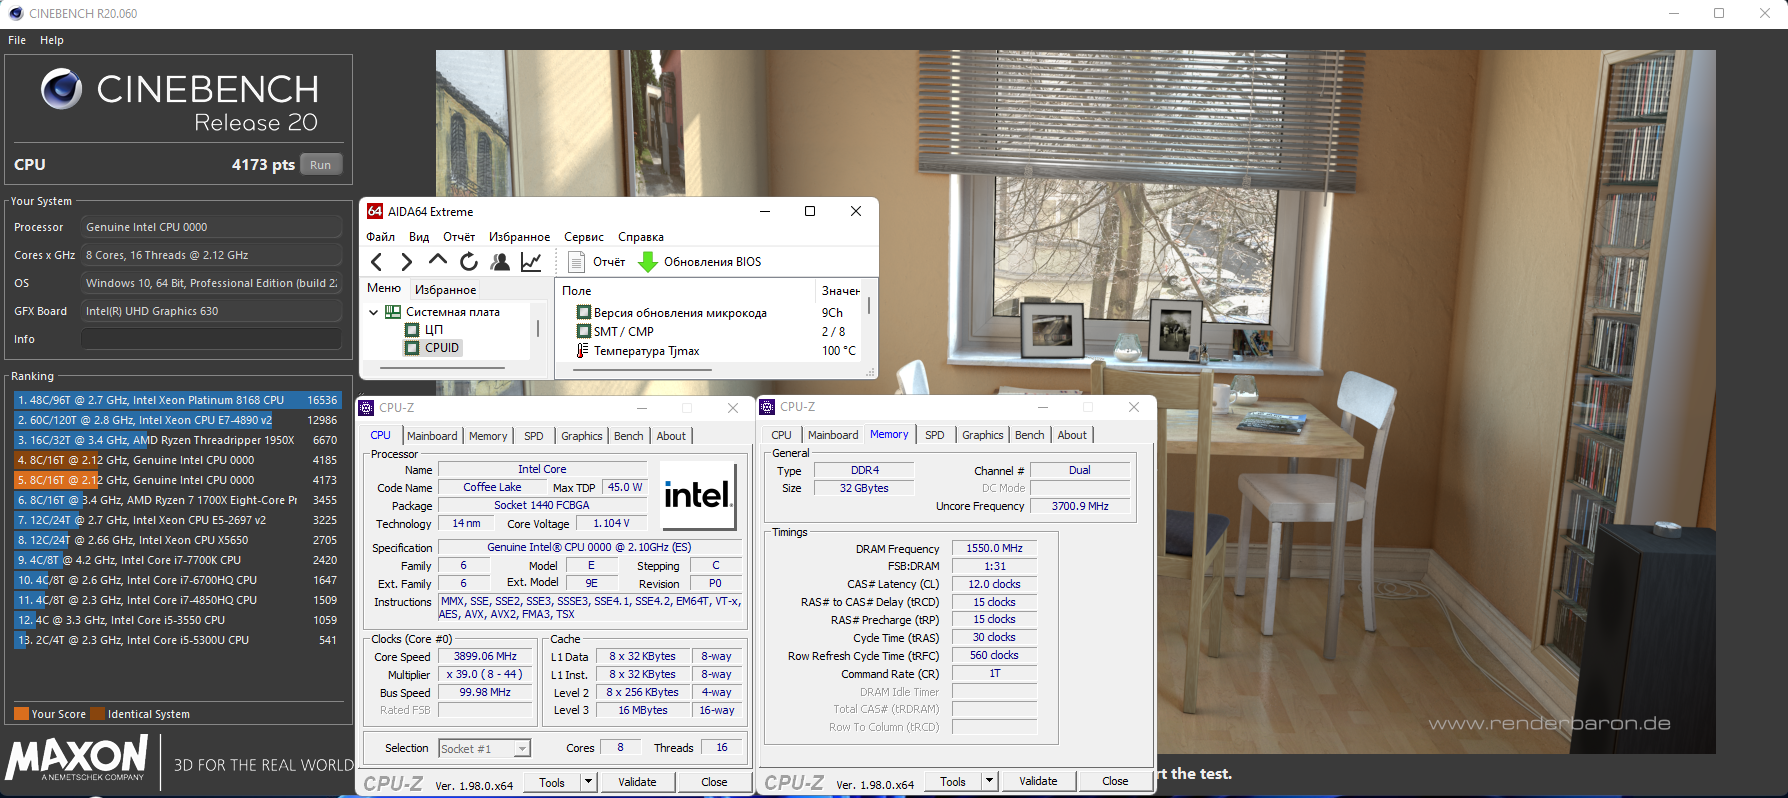Select ranking row Xeon Platinum 8168 CPU

point(177,400)
